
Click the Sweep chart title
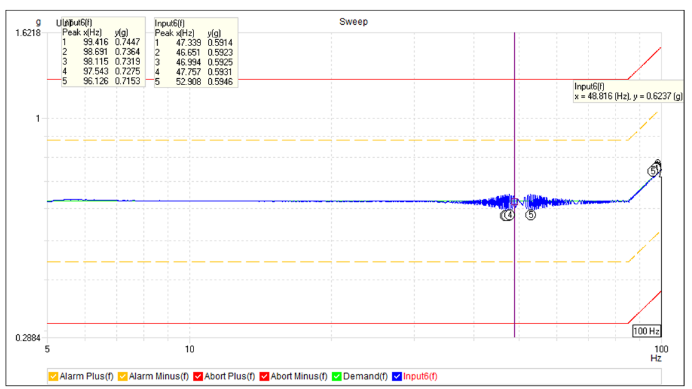point(354,22)
